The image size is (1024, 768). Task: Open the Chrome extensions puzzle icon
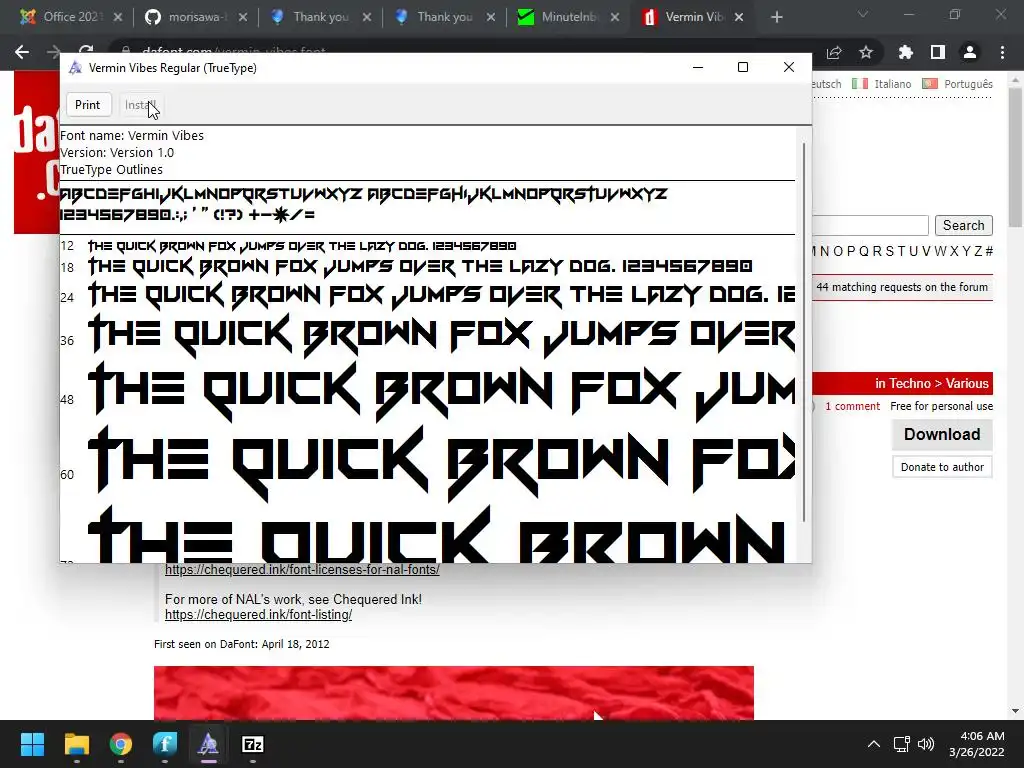coord(905,52)
